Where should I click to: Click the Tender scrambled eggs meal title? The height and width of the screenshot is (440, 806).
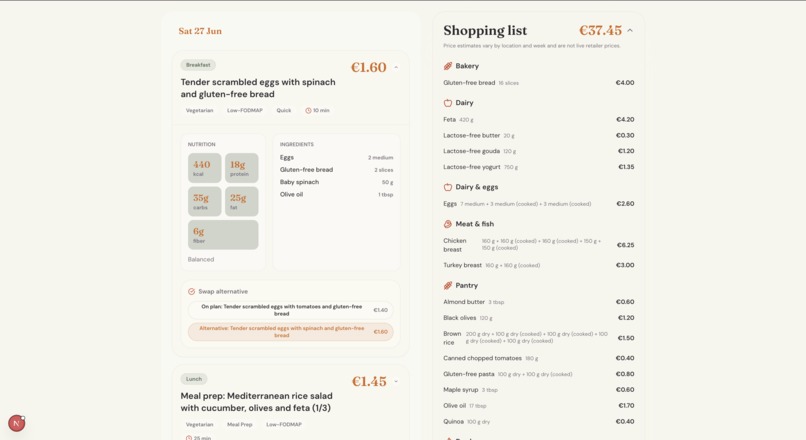[258, 88]
